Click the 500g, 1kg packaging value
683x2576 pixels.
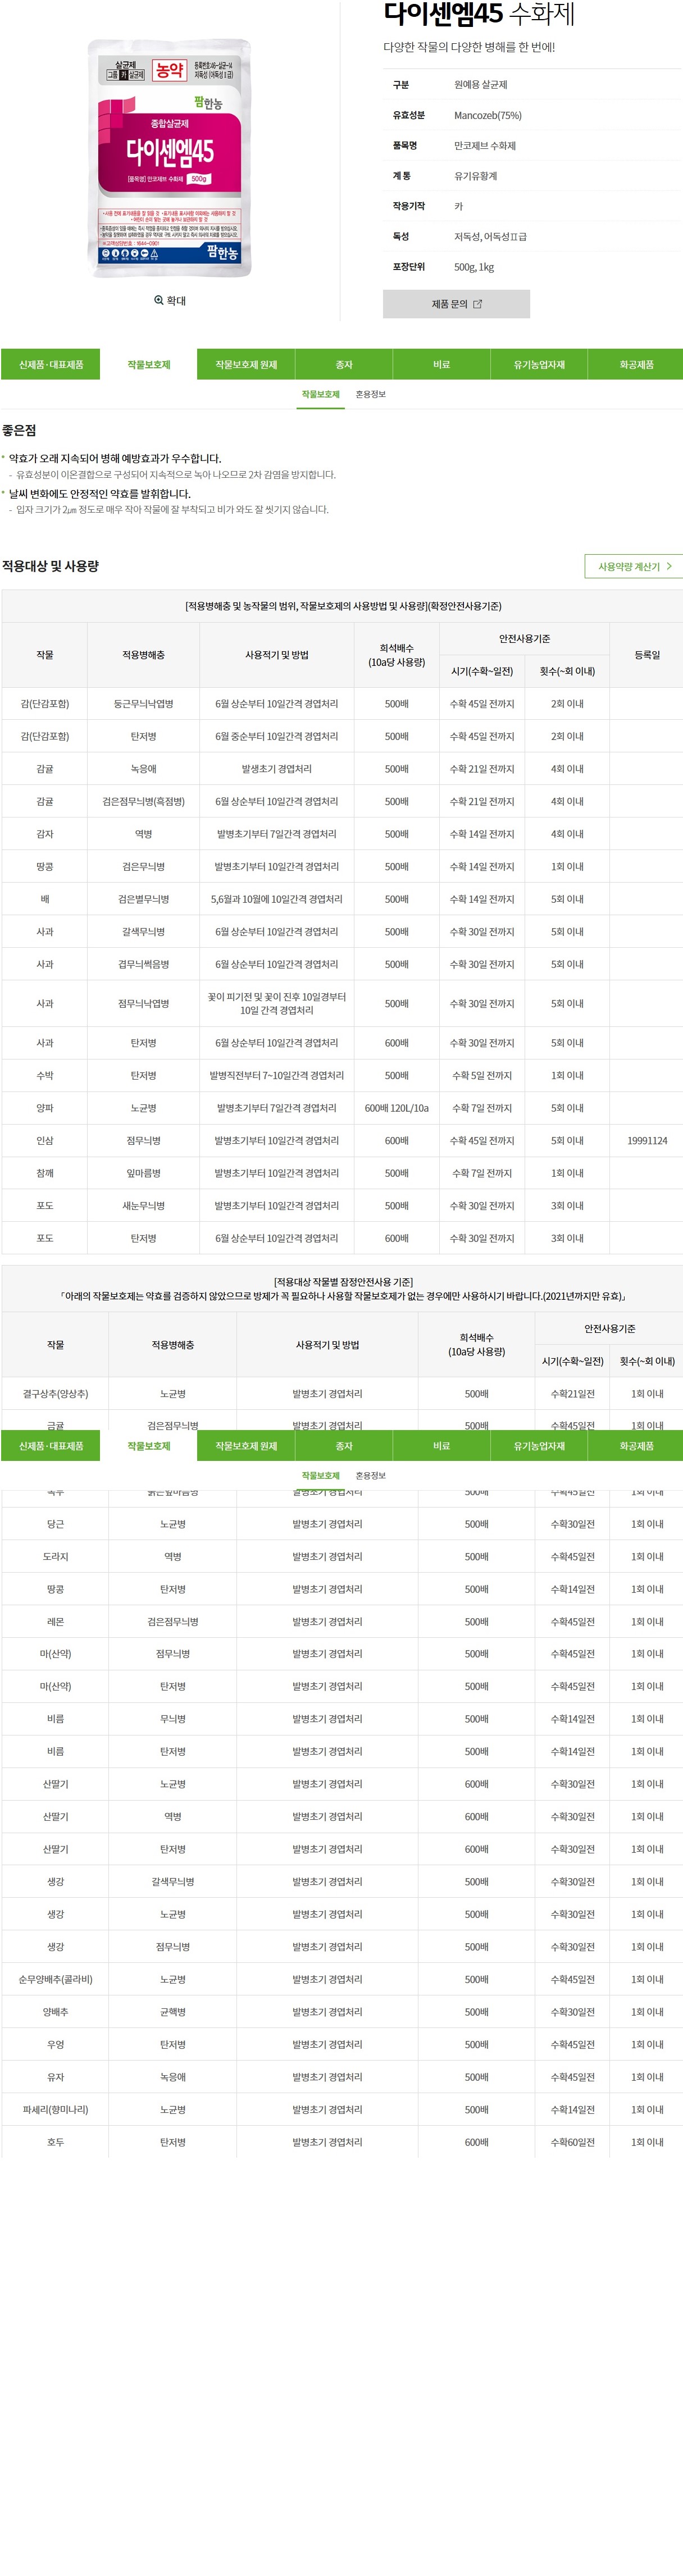tap(474, 267)
